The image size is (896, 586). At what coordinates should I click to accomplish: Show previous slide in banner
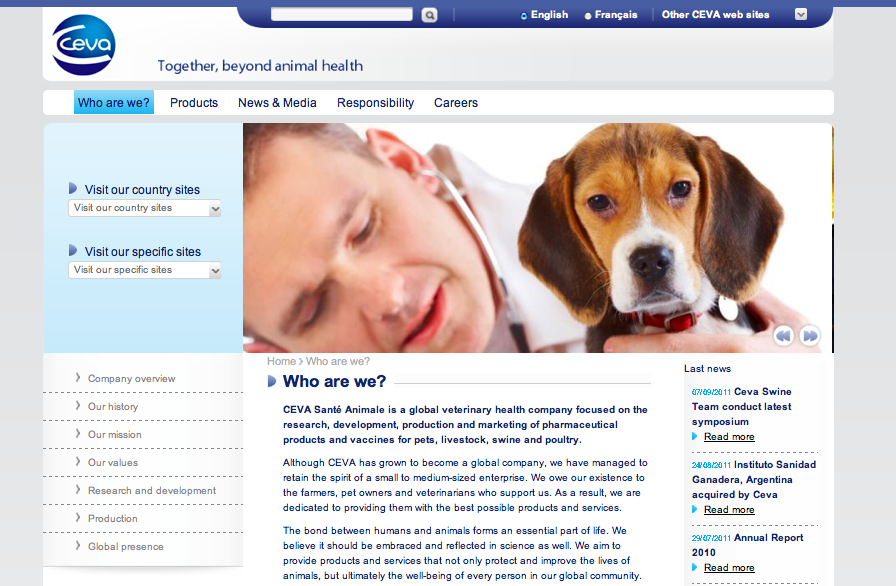point(783,335)
